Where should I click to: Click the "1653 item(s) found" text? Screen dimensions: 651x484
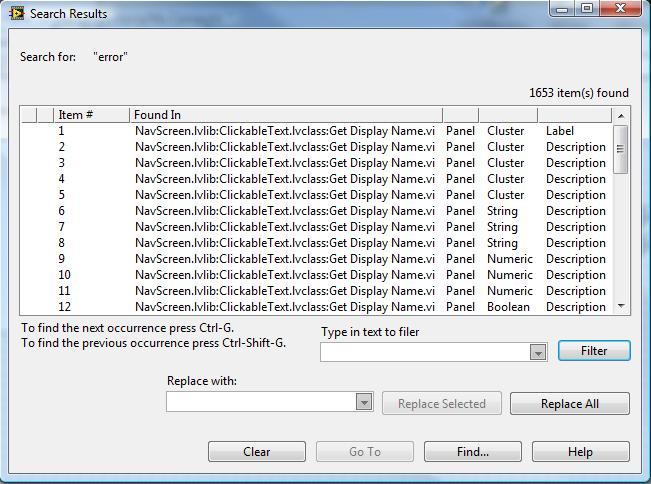point(579,93)
